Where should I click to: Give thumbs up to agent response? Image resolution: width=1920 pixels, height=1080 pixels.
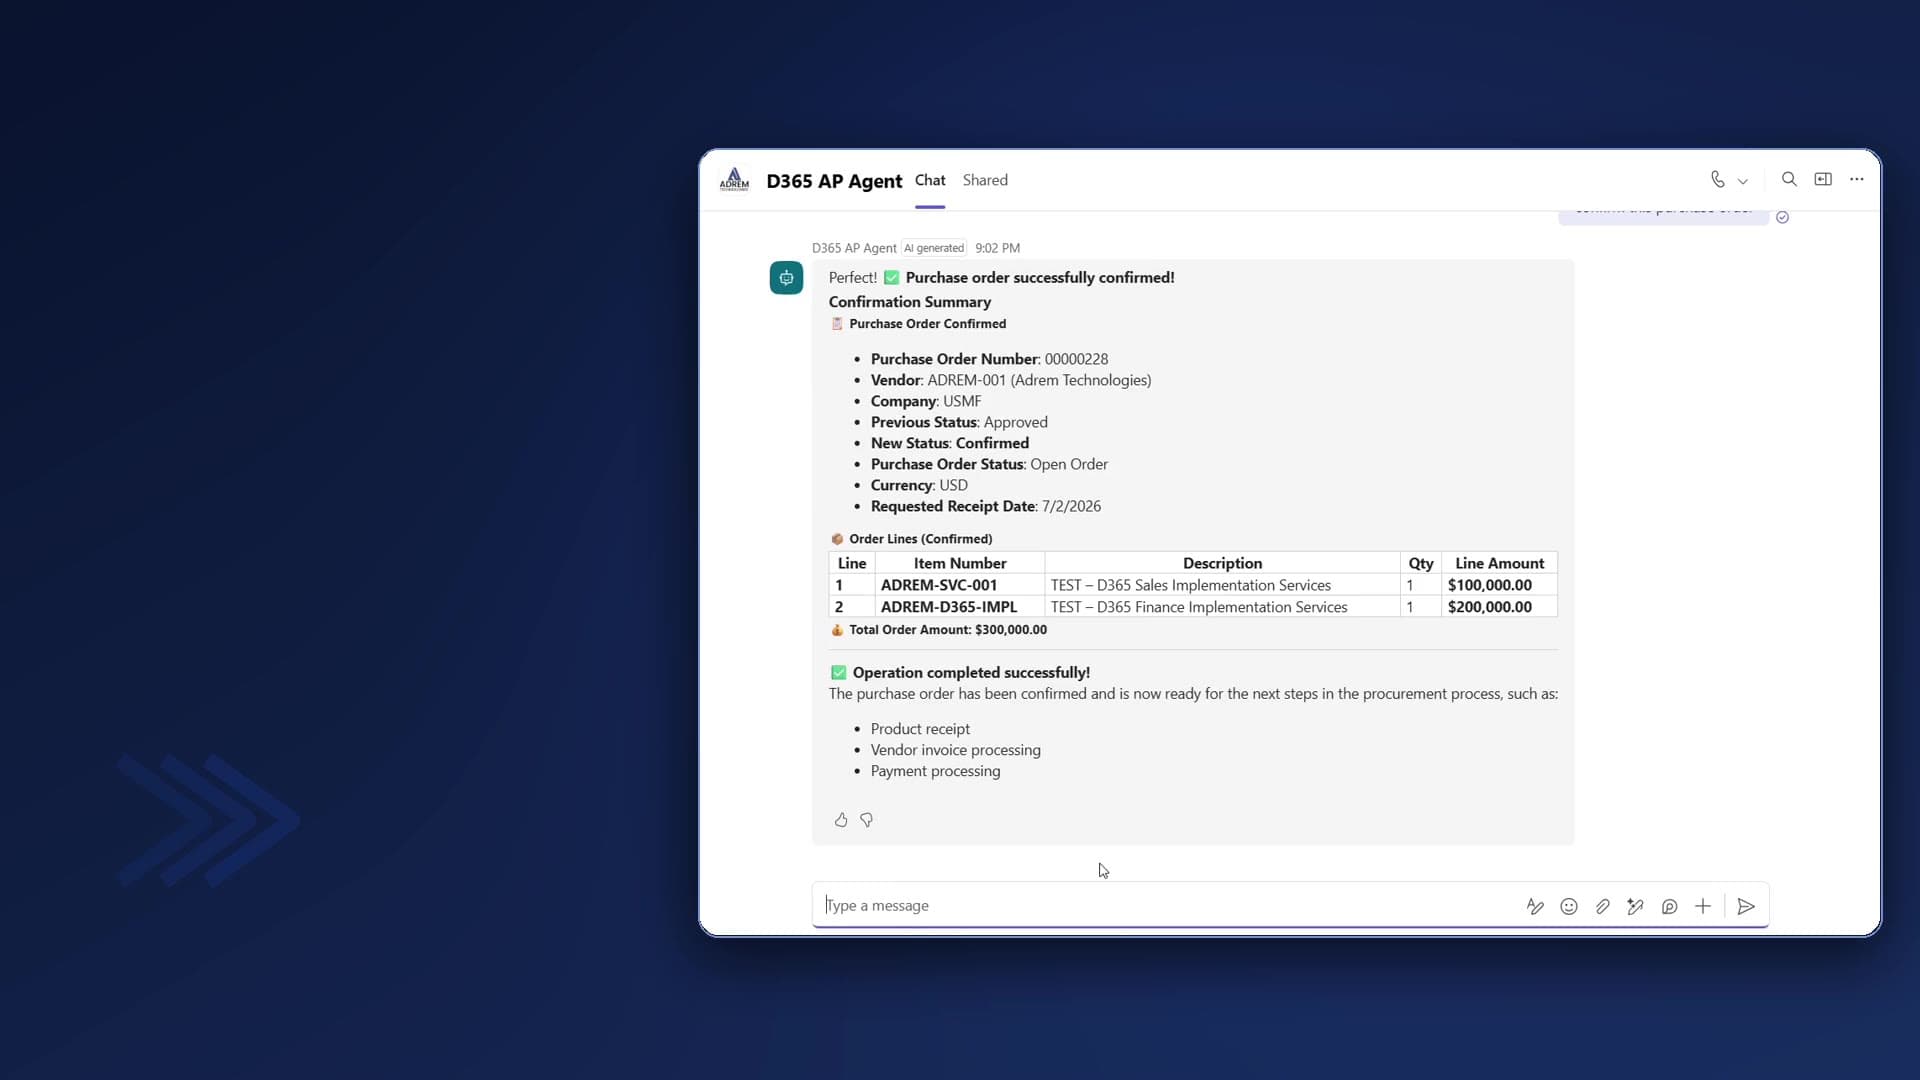(841, 820)
